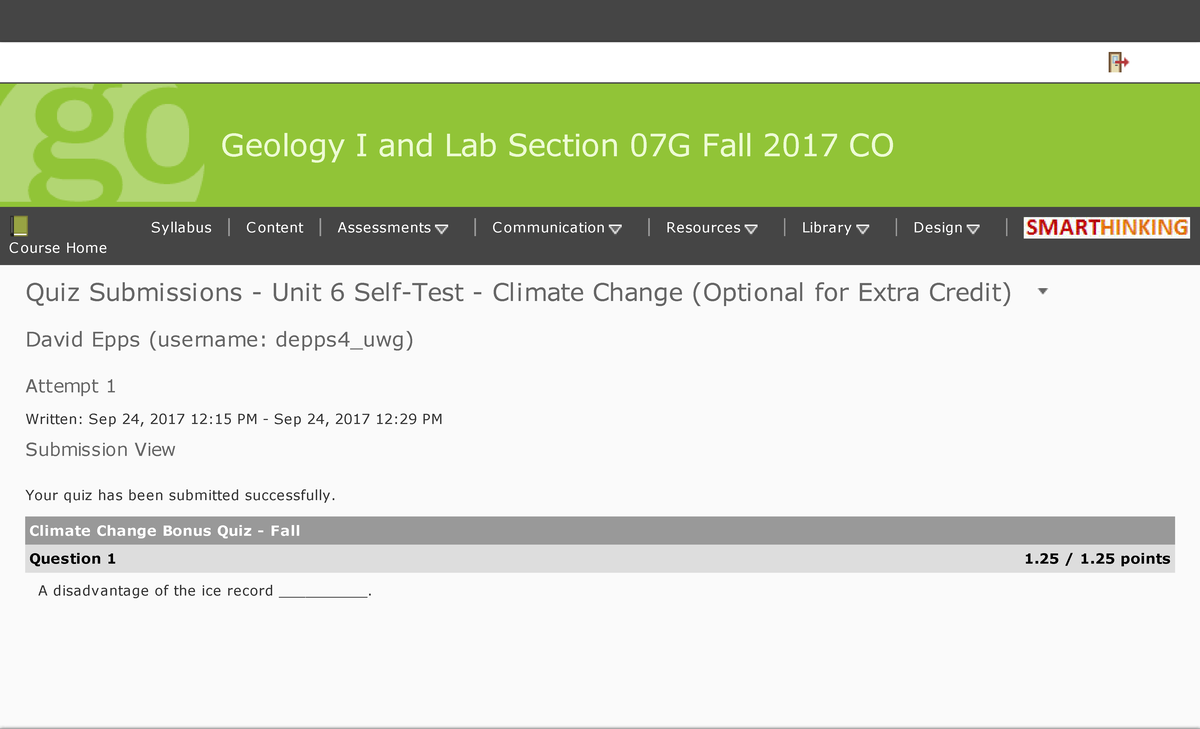The width and height of the screenshot is (1200, 729).
Task: Click the 1.25 points score display
Action: tap(1096, 559)
